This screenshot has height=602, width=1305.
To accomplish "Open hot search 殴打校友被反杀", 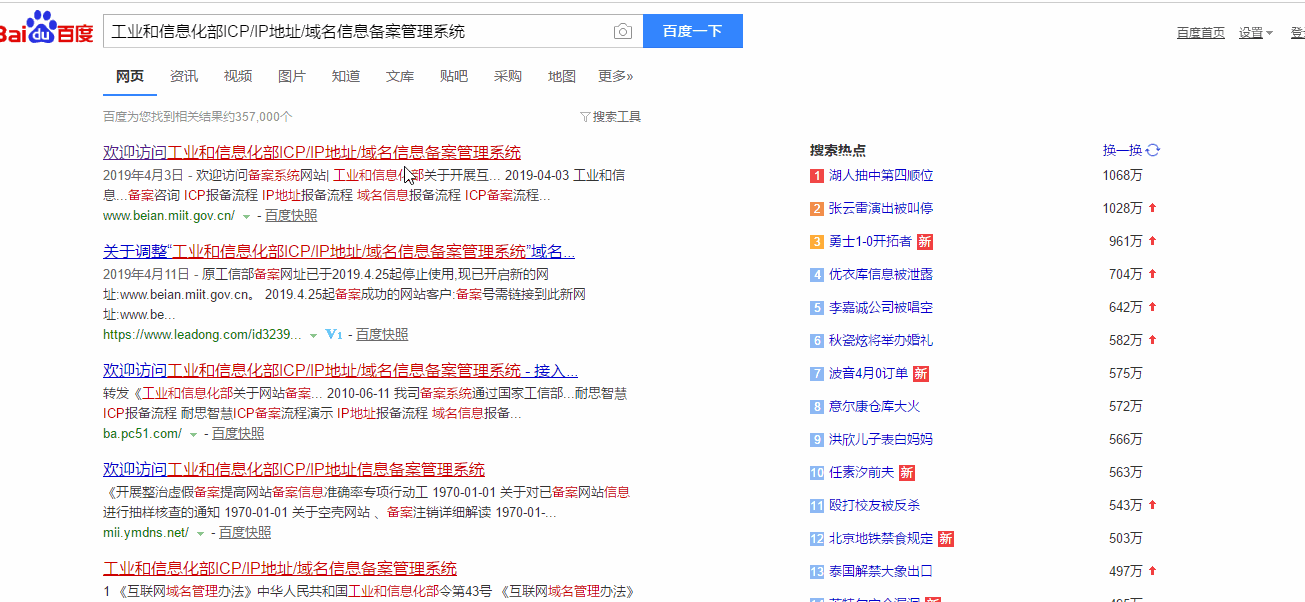I will [874, 505].
